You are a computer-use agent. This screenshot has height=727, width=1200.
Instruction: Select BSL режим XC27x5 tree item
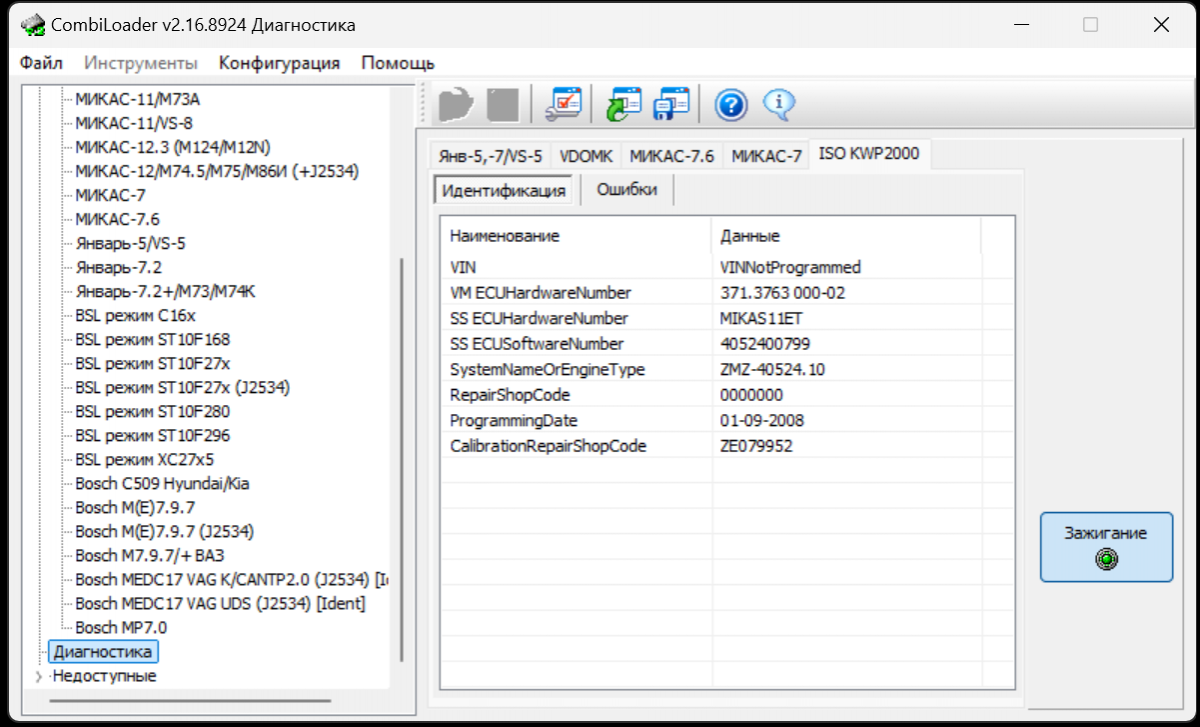click(x=145, y=459)
